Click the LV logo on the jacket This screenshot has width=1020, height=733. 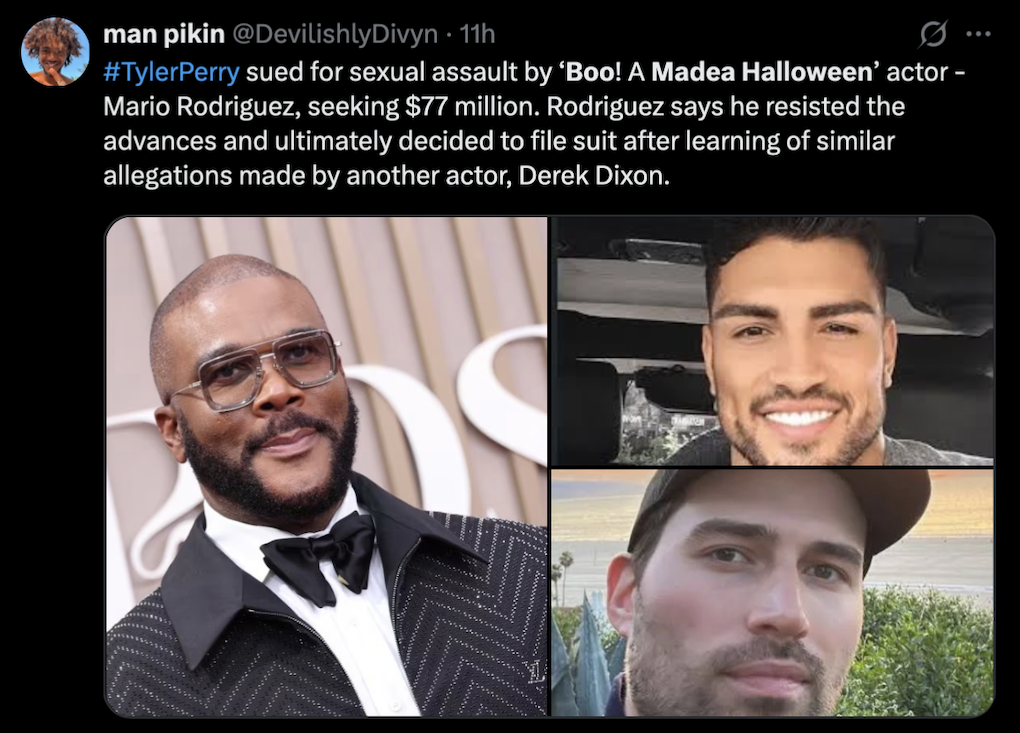535,672
